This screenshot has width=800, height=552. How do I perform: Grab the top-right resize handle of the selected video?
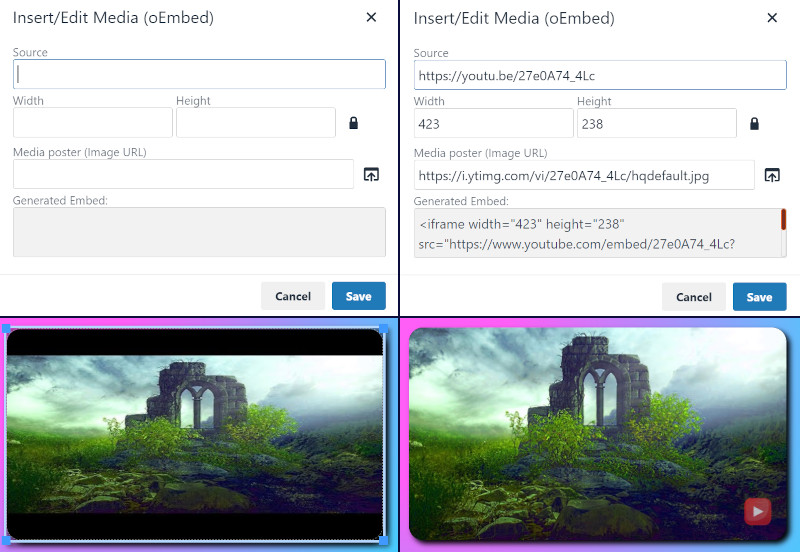pyautogui.click(x=383, y=329)
